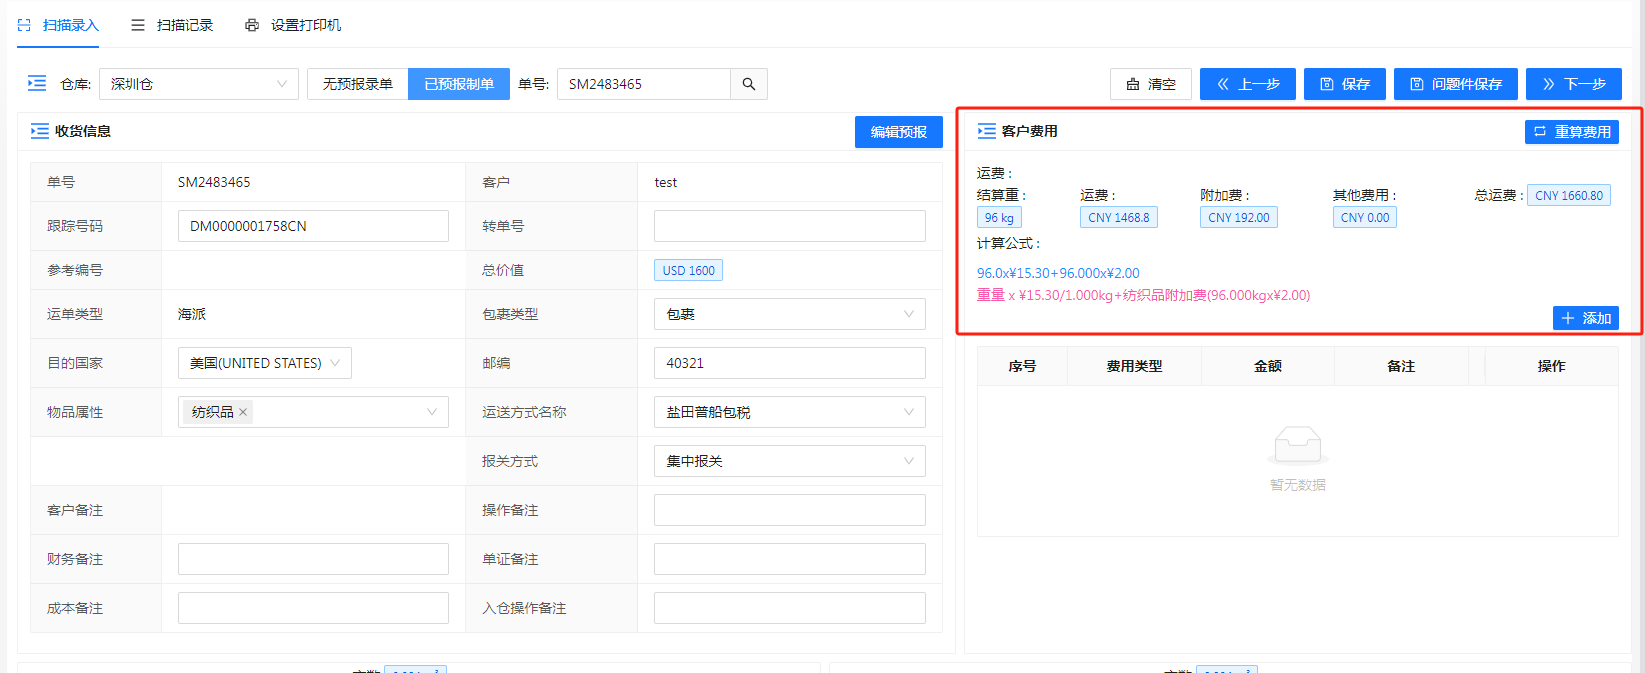Click the 客户费用 section header icon
Viewport: 1645px width, 673px height.
click(x=986, y=131)
